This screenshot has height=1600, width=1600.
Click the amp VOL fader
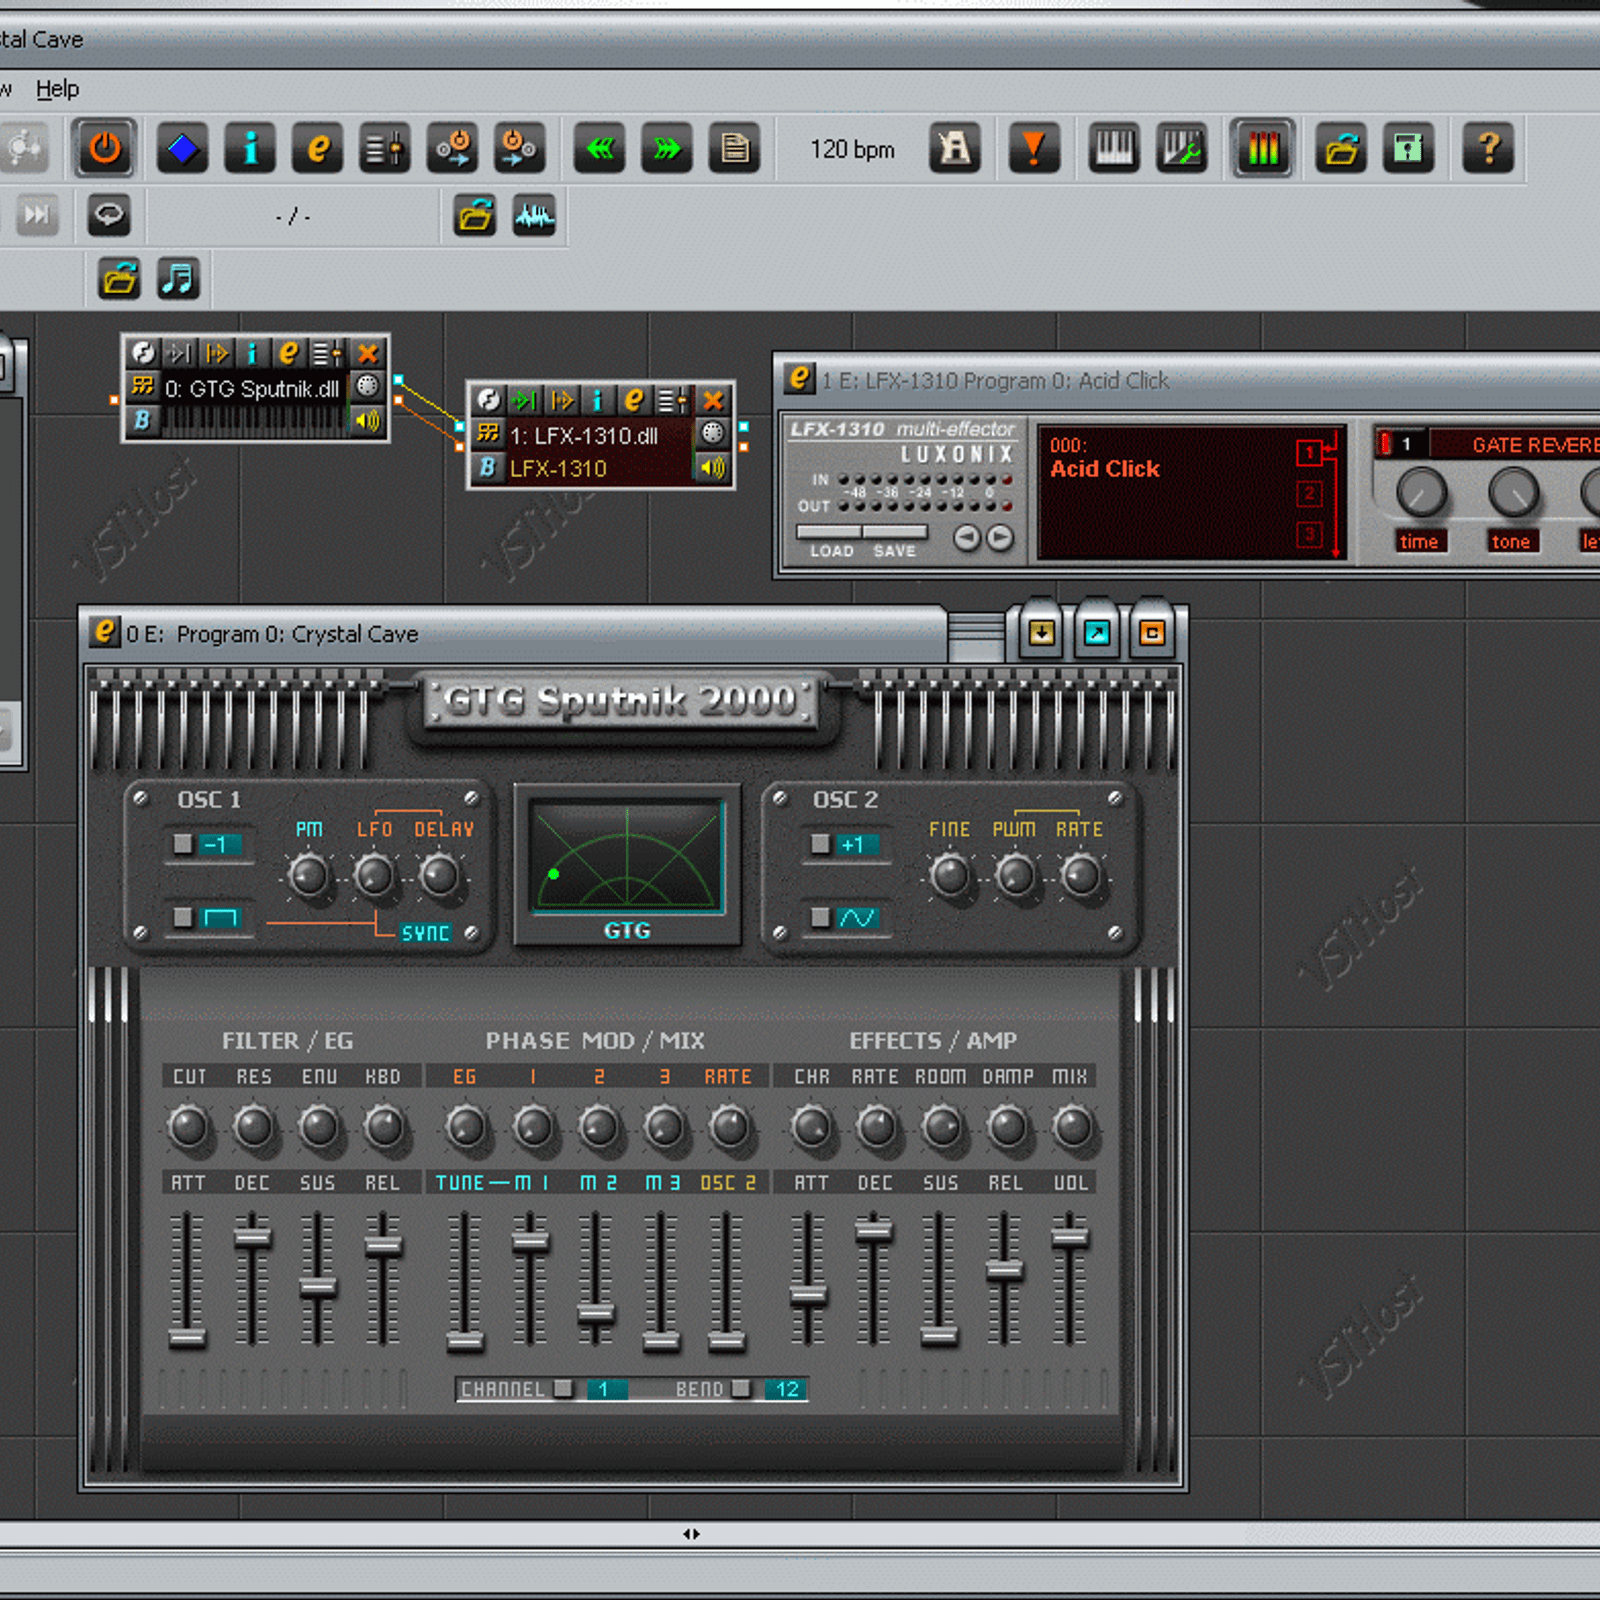pos(1069,1237)
